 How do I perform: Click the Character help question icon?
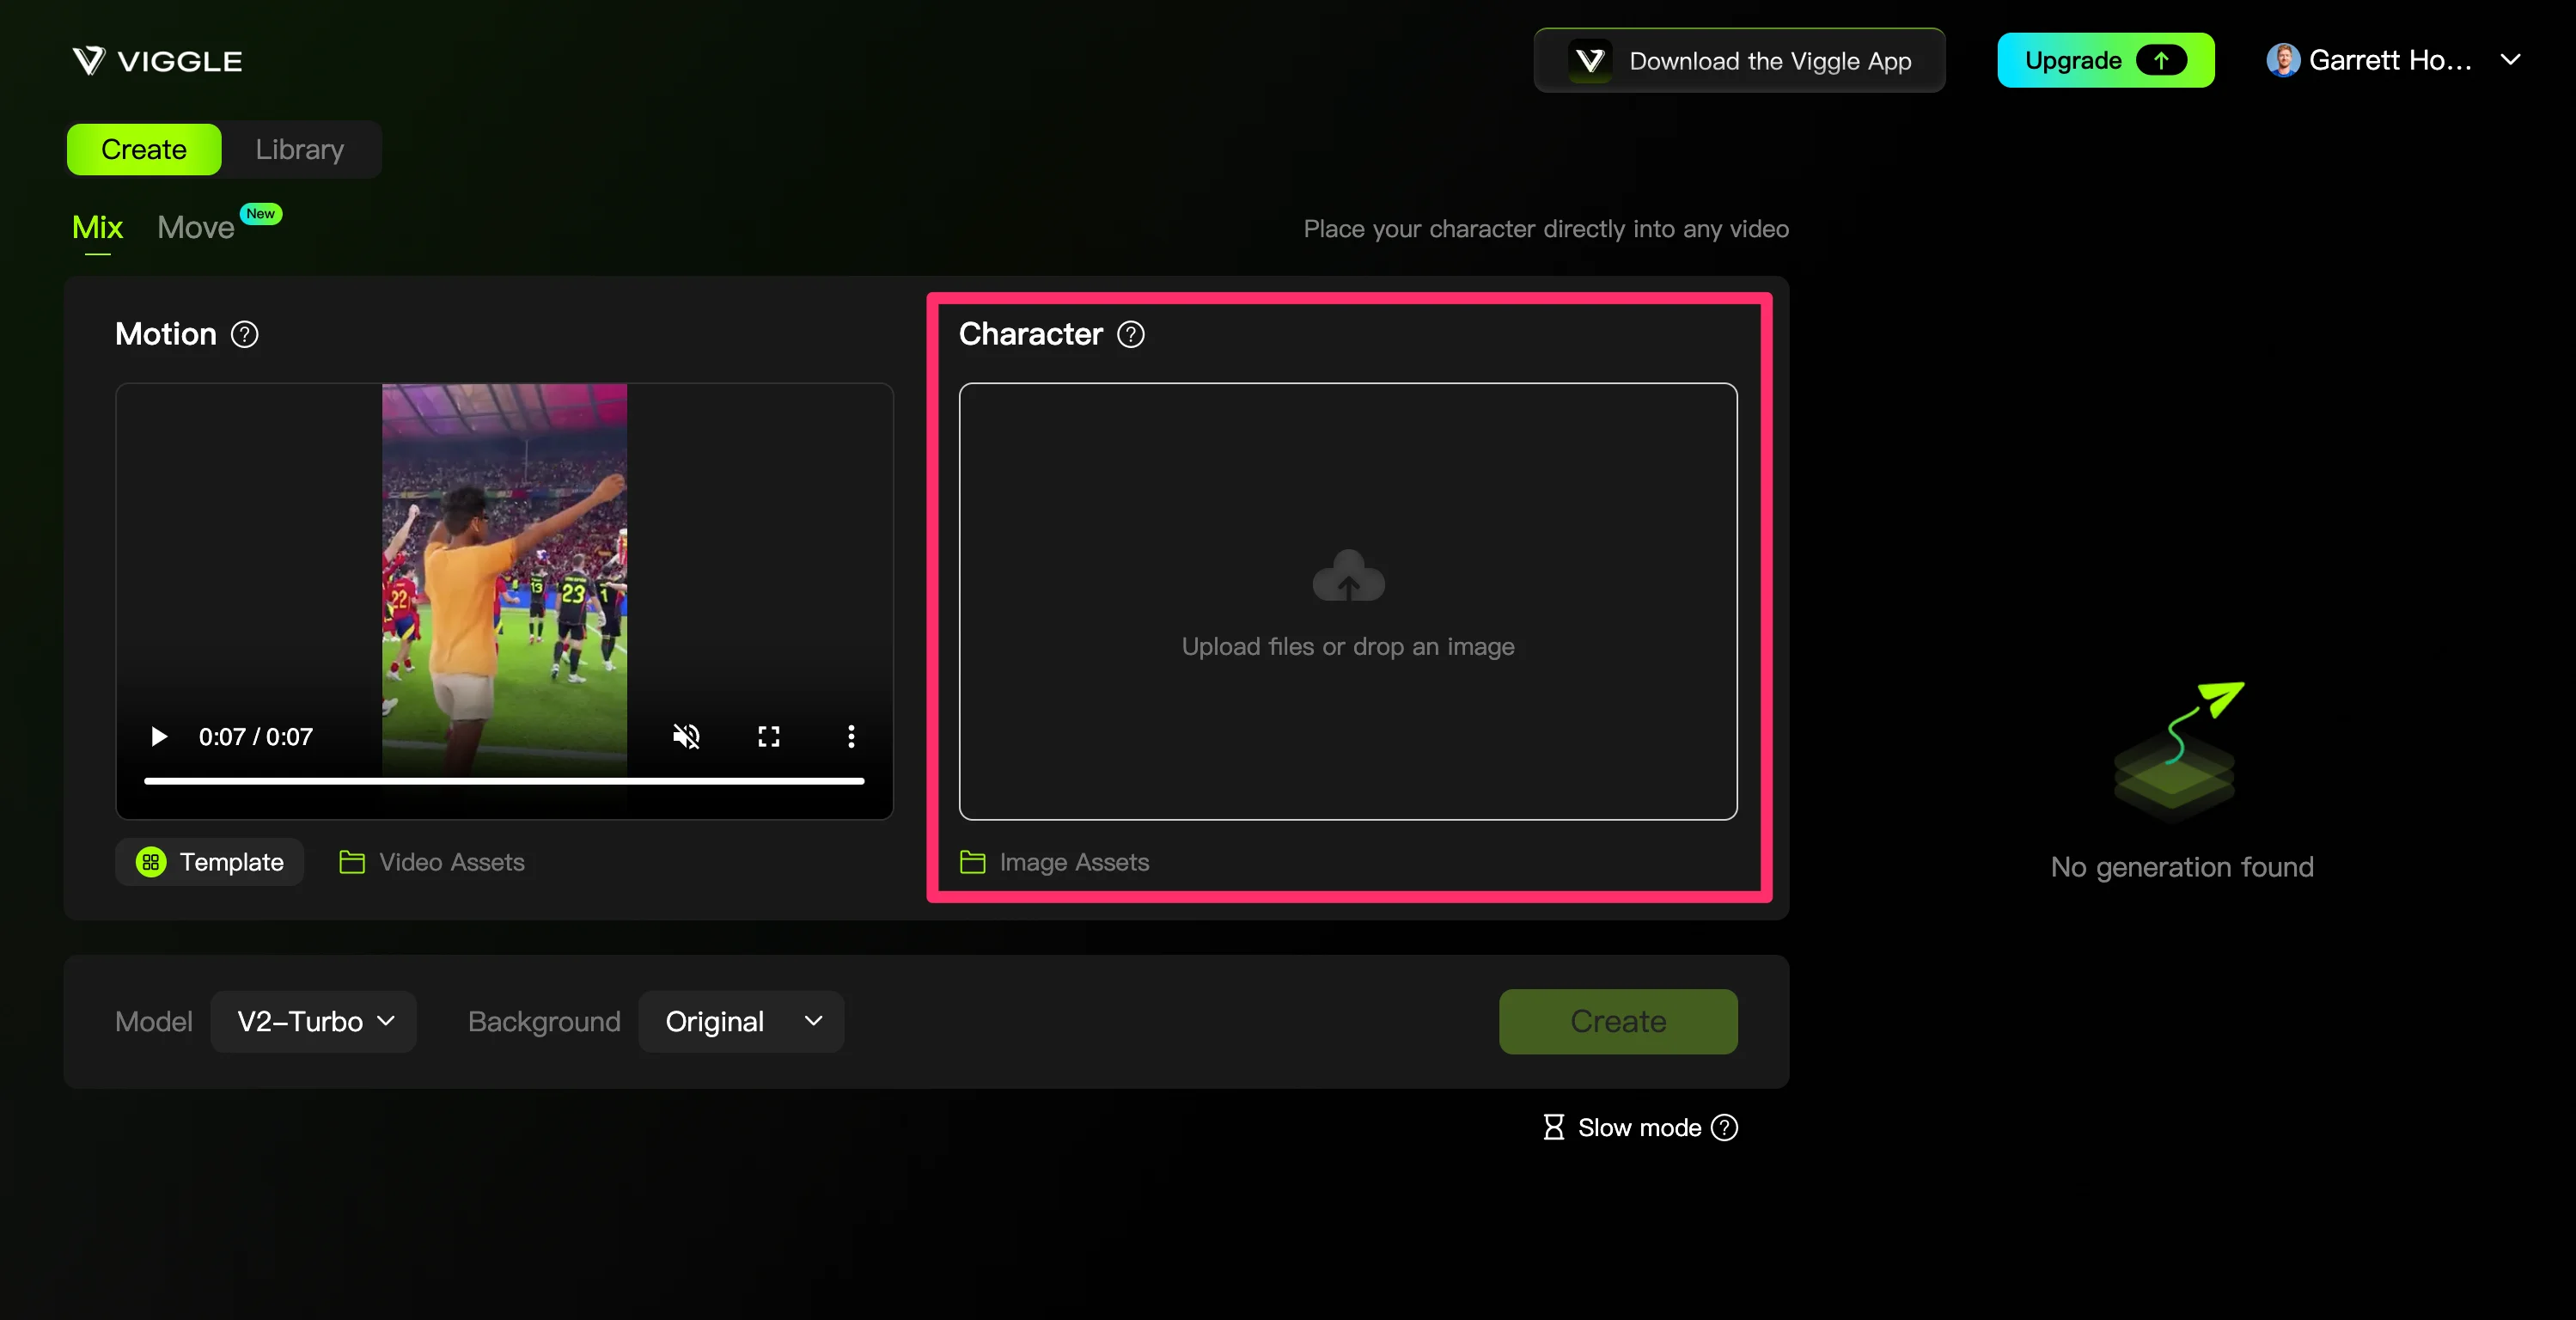pos(1130,334)
